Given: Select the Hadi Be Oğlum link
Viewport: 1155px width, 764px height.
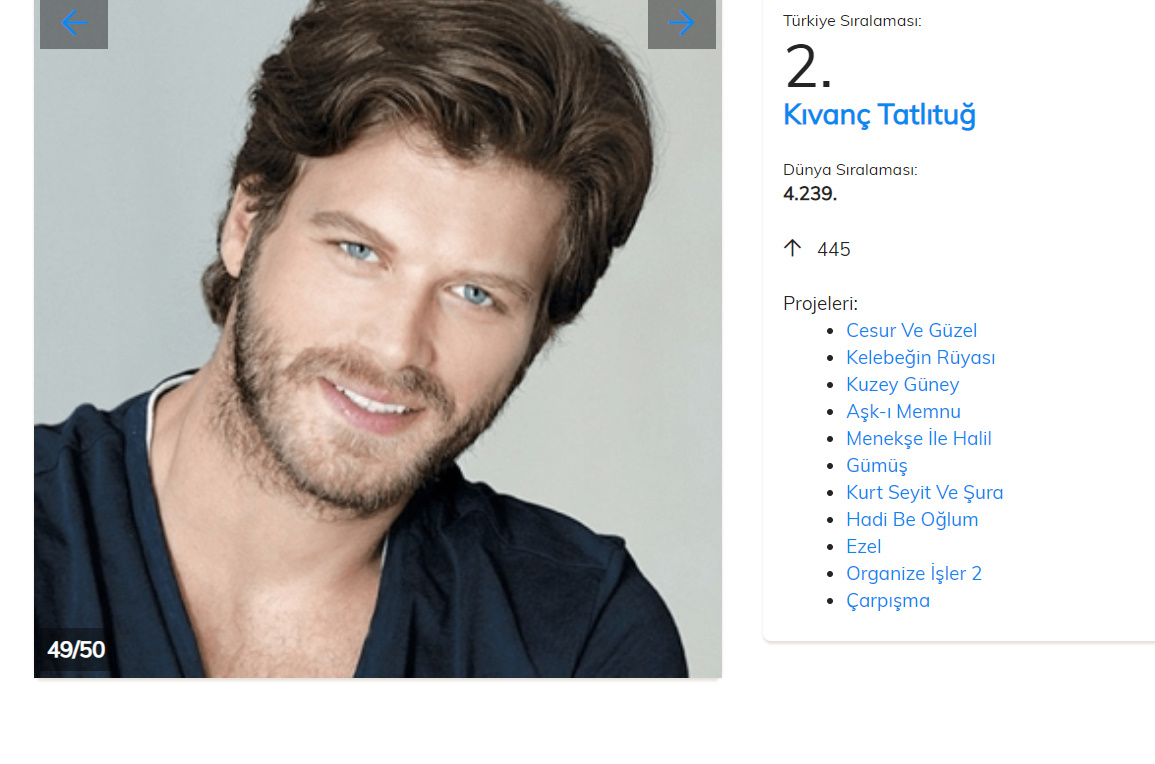Looking at the screenshot, I should coord(912,519).
